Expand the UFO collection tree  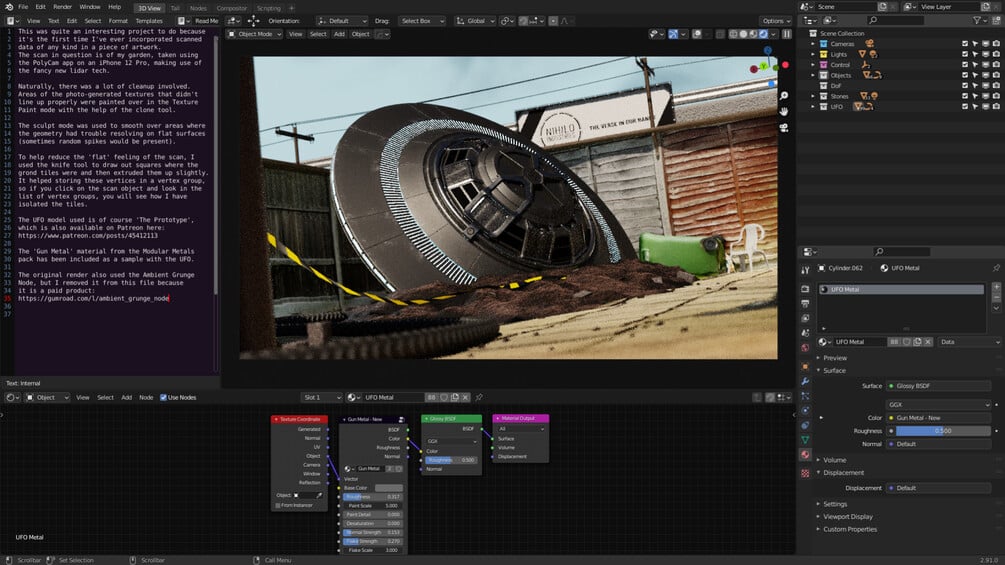[813, 106]
